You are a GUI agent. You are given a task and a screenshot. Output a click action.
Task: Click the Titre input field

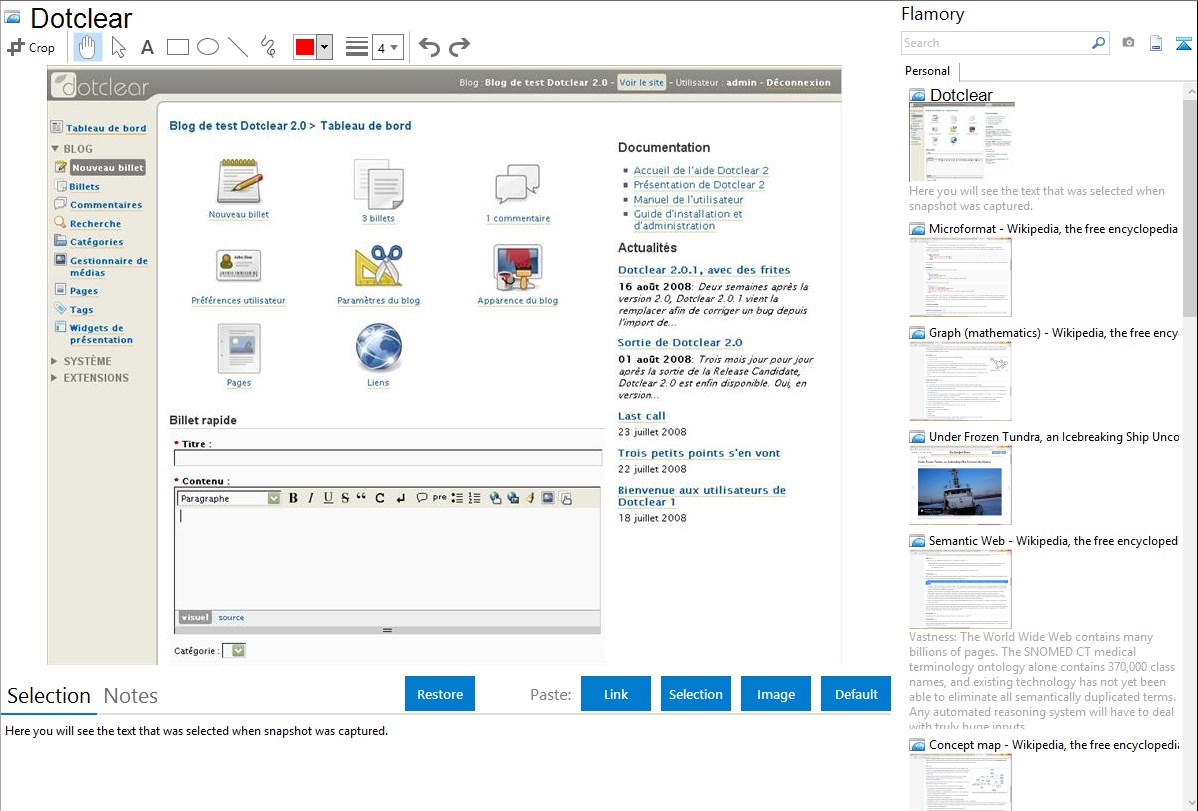click(388, 459)
